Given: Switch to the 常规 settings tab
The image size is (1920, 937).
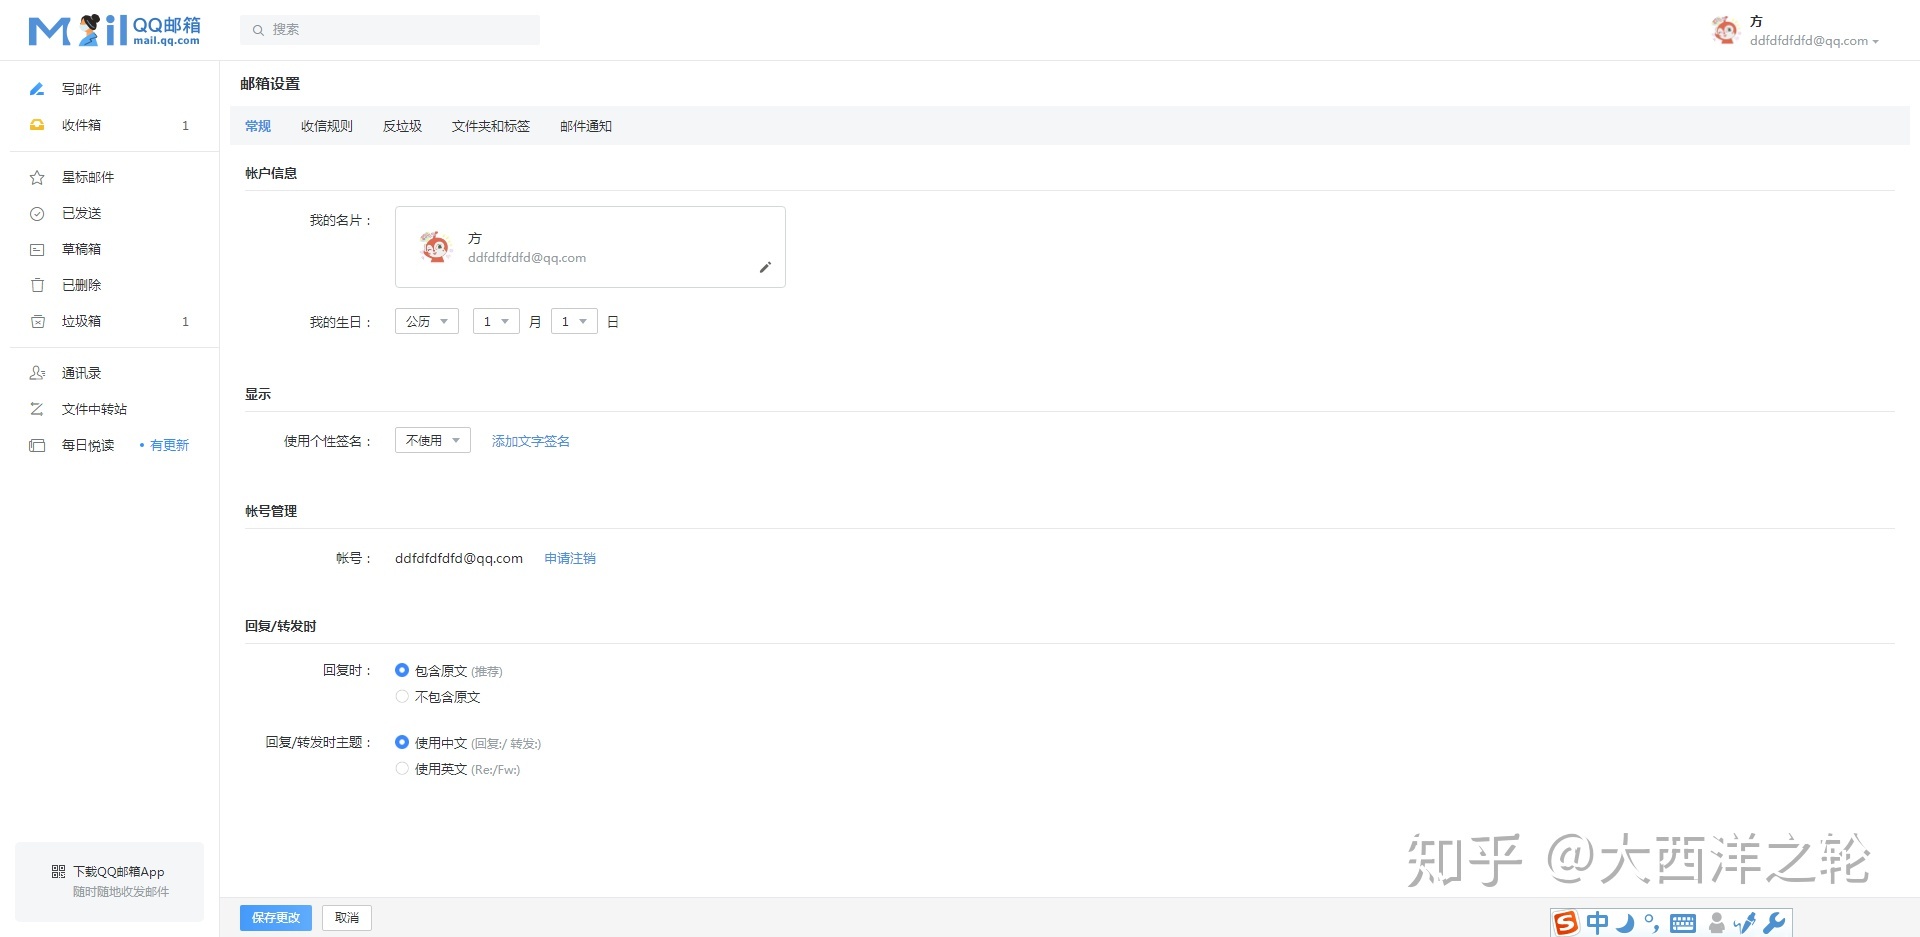Looking at the screenshot, I should (258, 126).
